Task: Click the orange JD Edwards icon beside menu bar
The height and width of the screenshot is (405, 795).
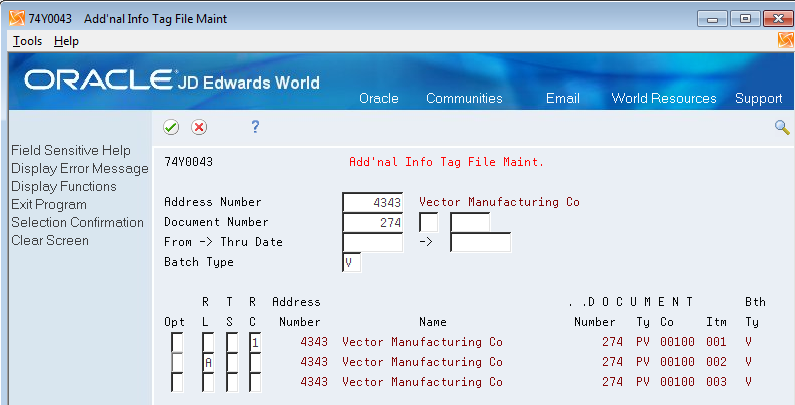Action: [785, 40]
